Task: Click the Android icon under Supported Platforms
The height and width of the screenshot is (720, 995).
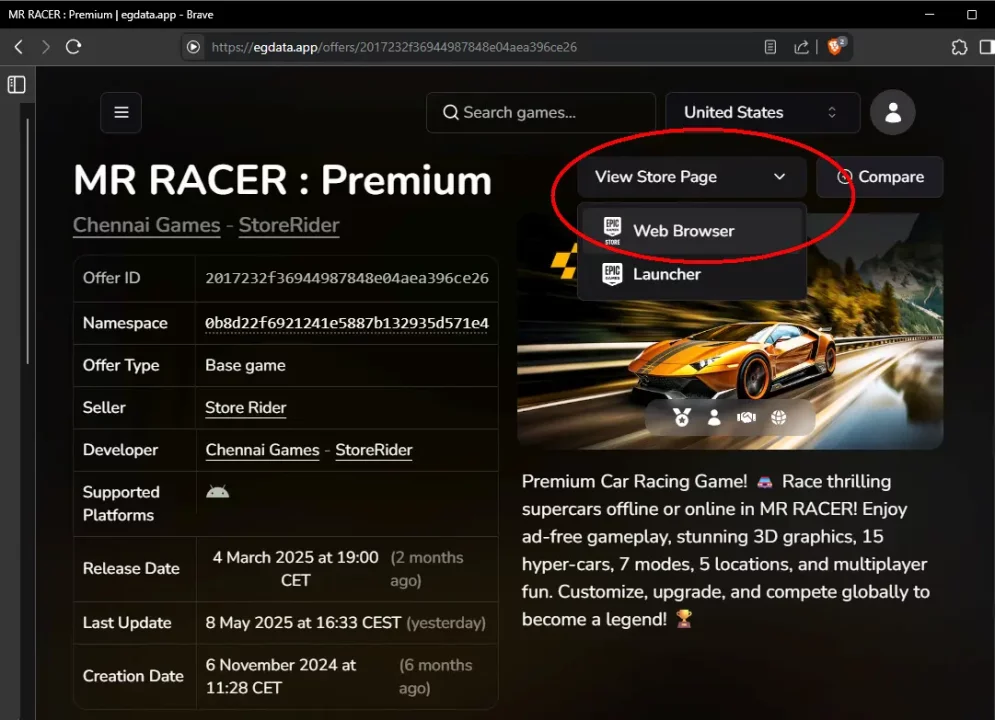Action: click(218, 491)
